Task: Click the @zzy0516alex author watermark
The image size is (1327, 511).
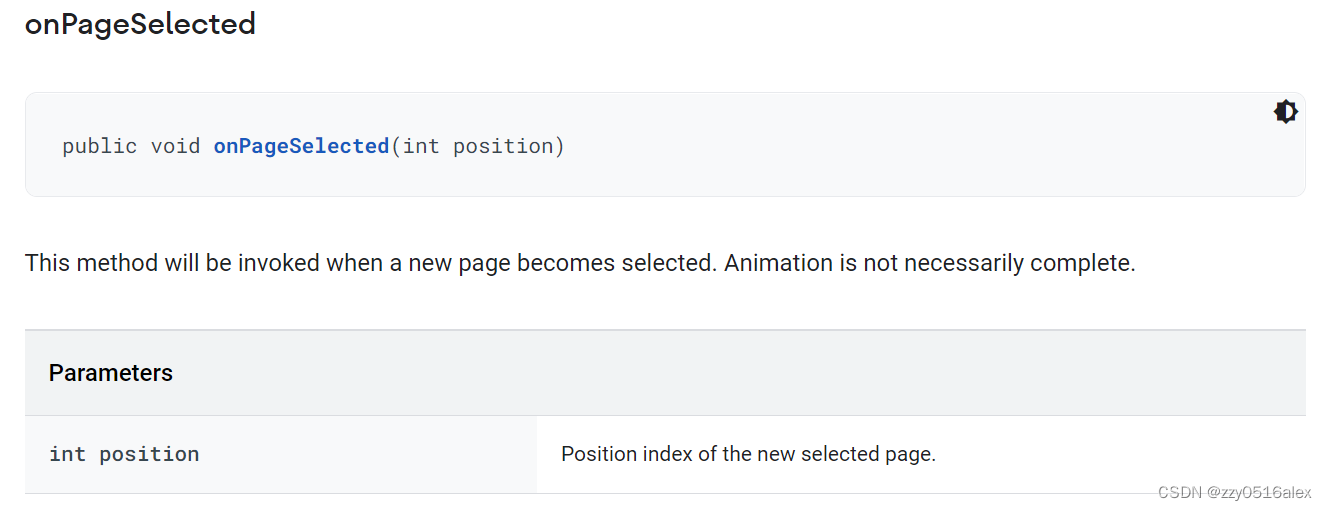Action: 1258,492
